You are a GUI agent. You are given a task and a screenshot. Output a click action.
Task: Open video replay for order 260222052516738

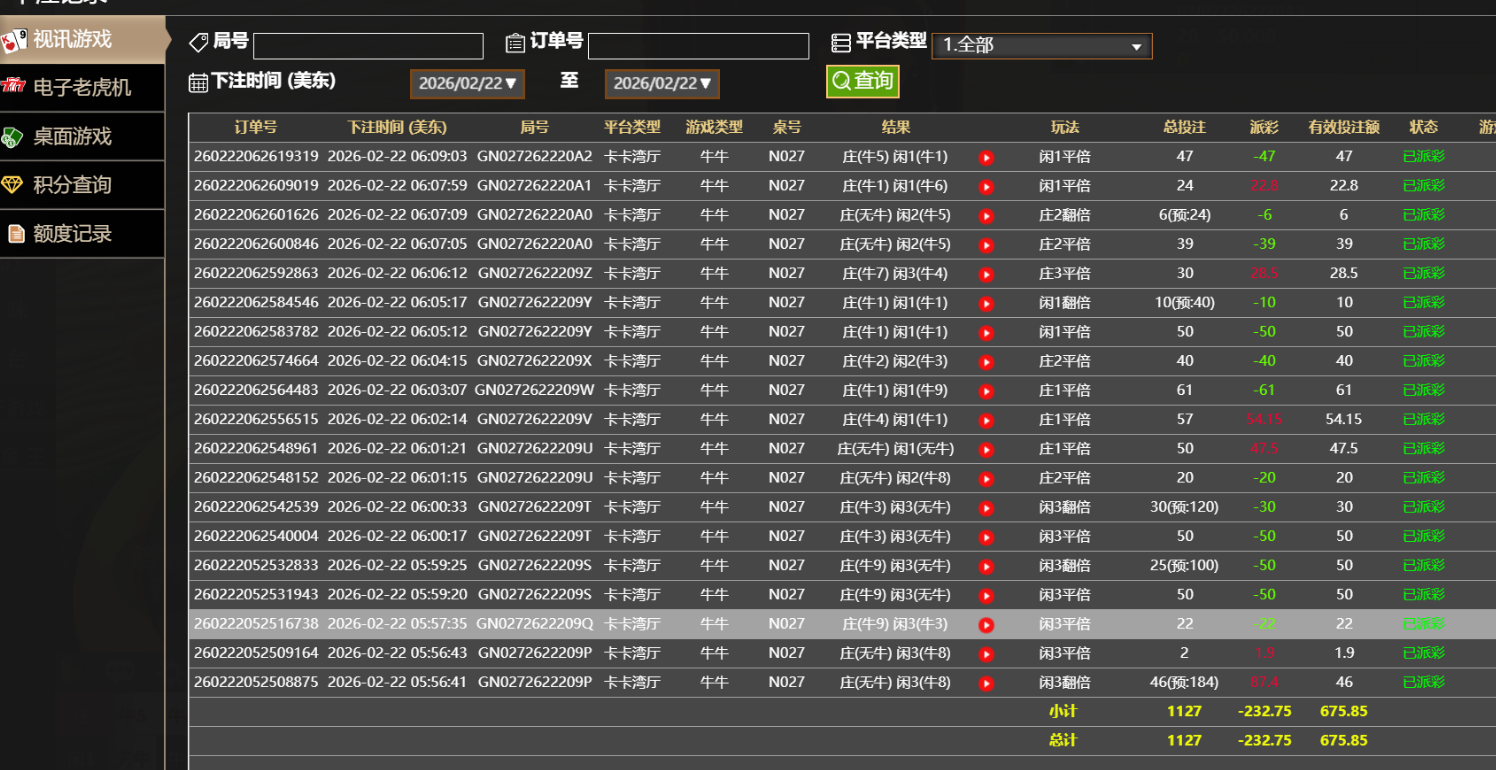(986, 625)
